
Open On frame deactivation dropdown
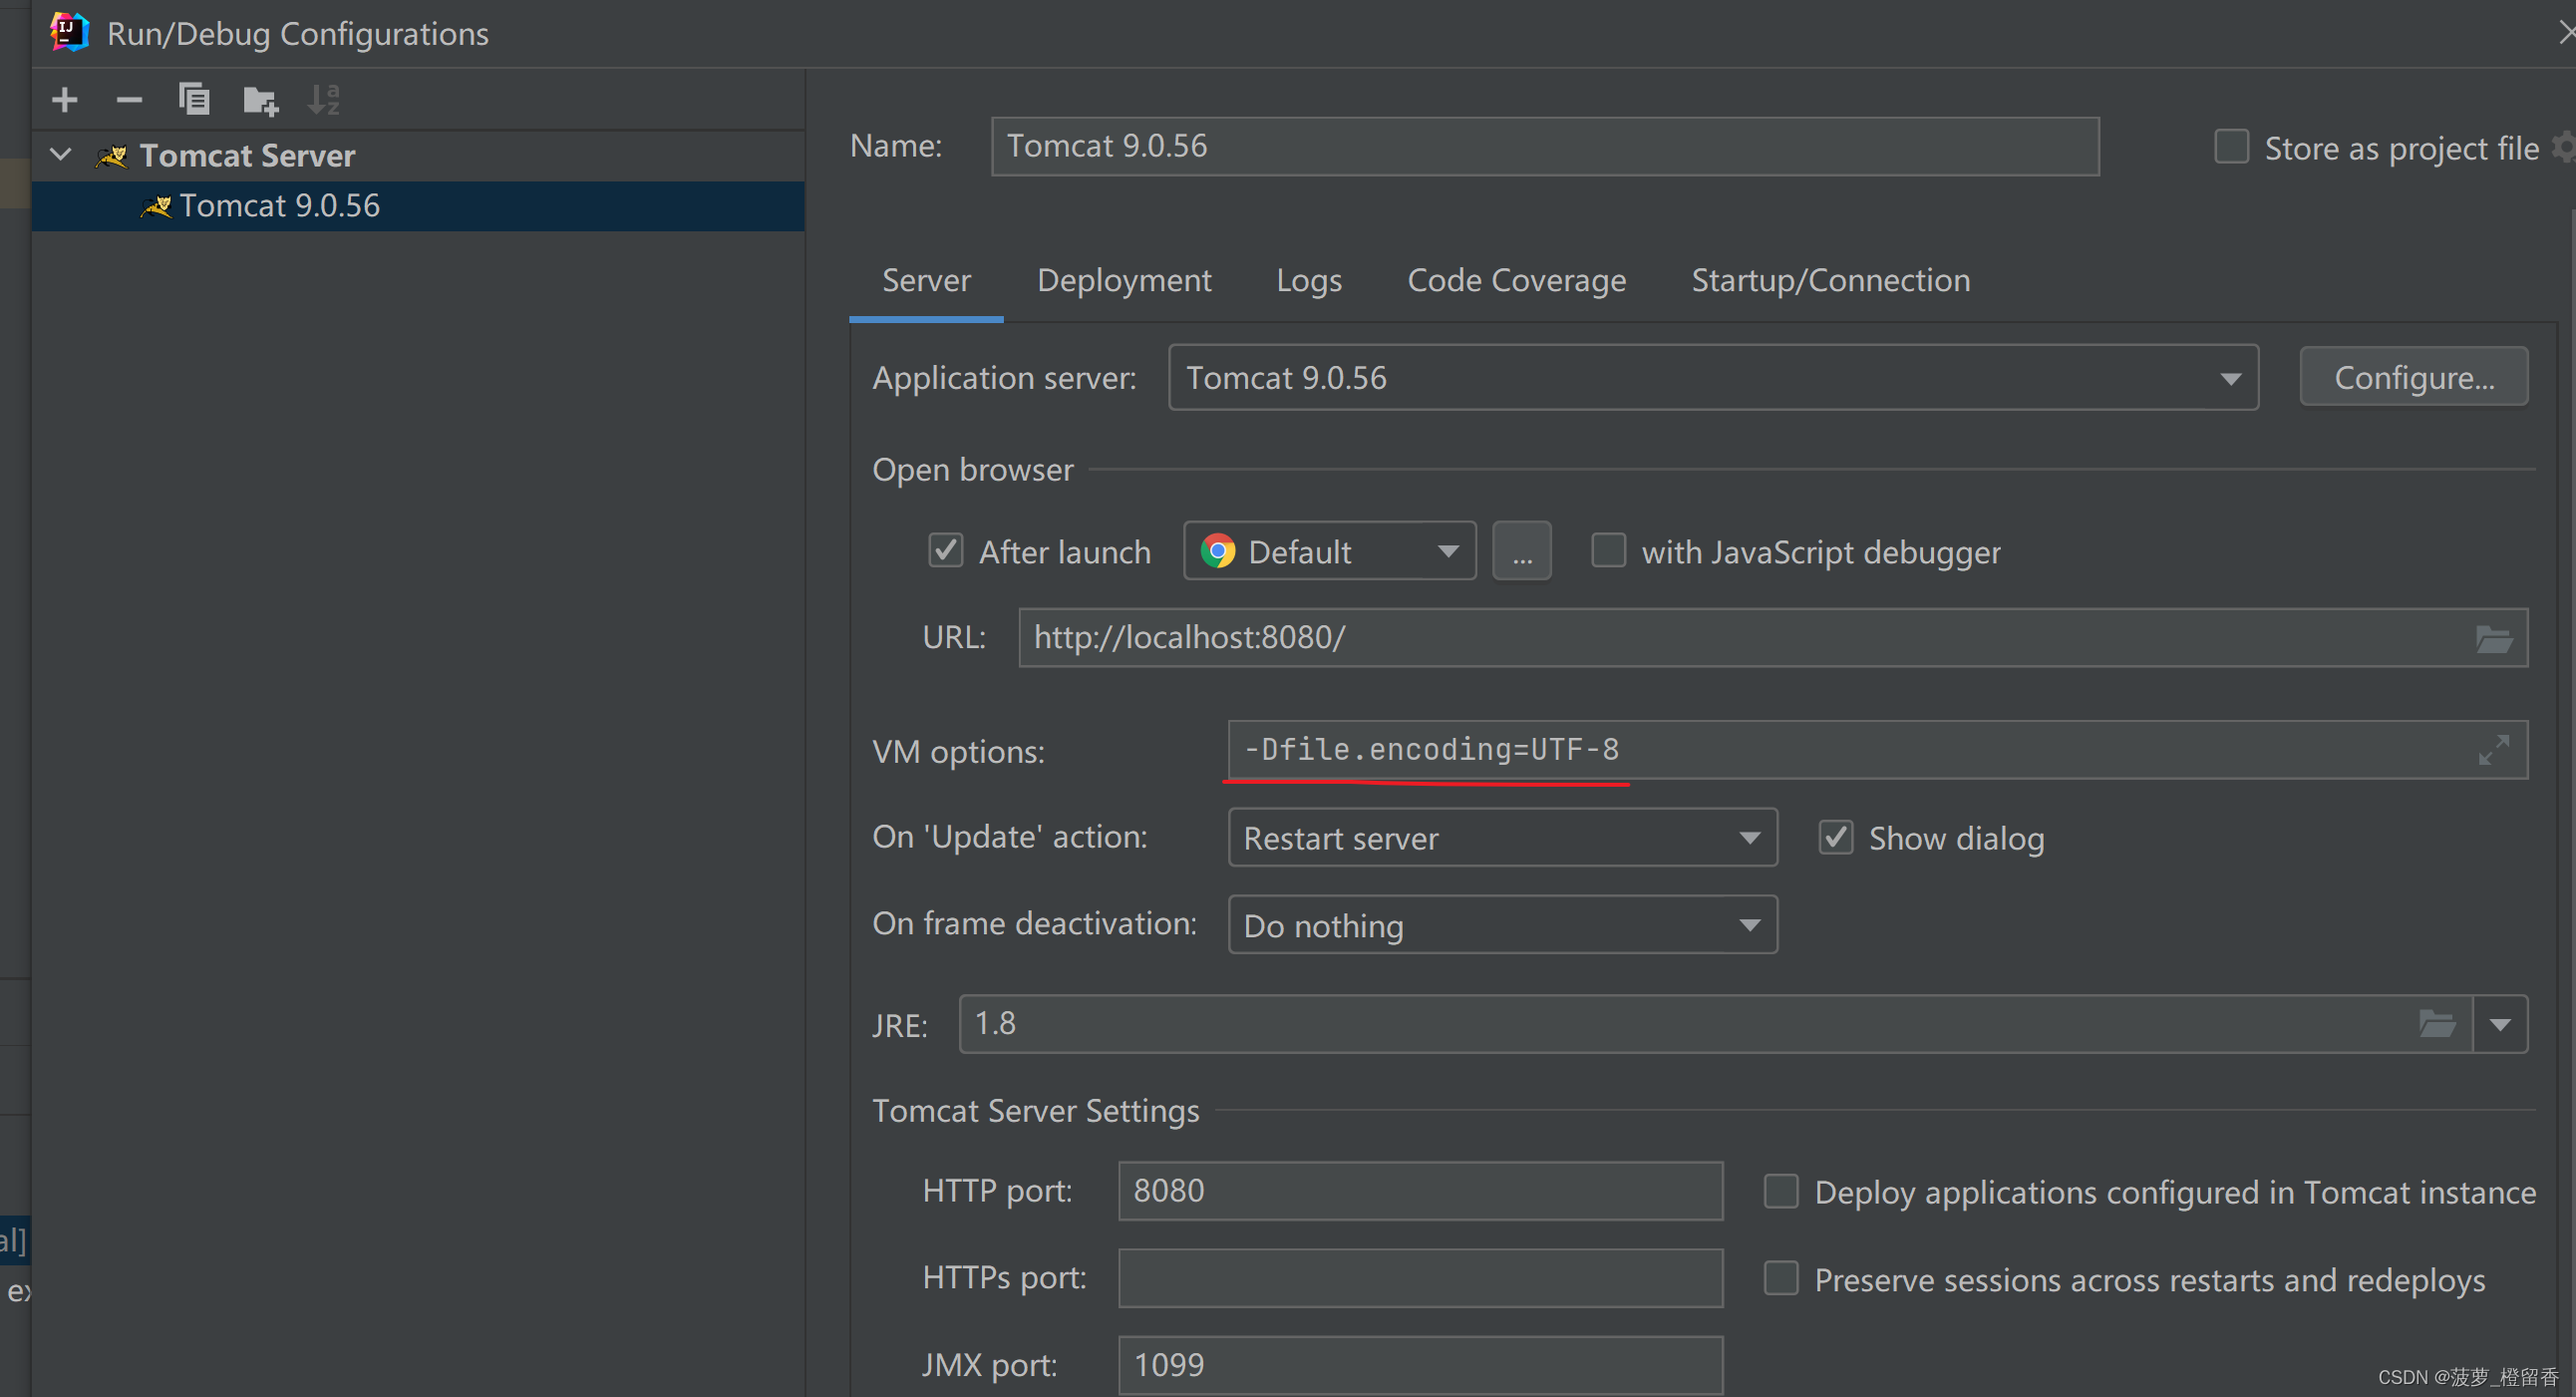coord(1502,925)
